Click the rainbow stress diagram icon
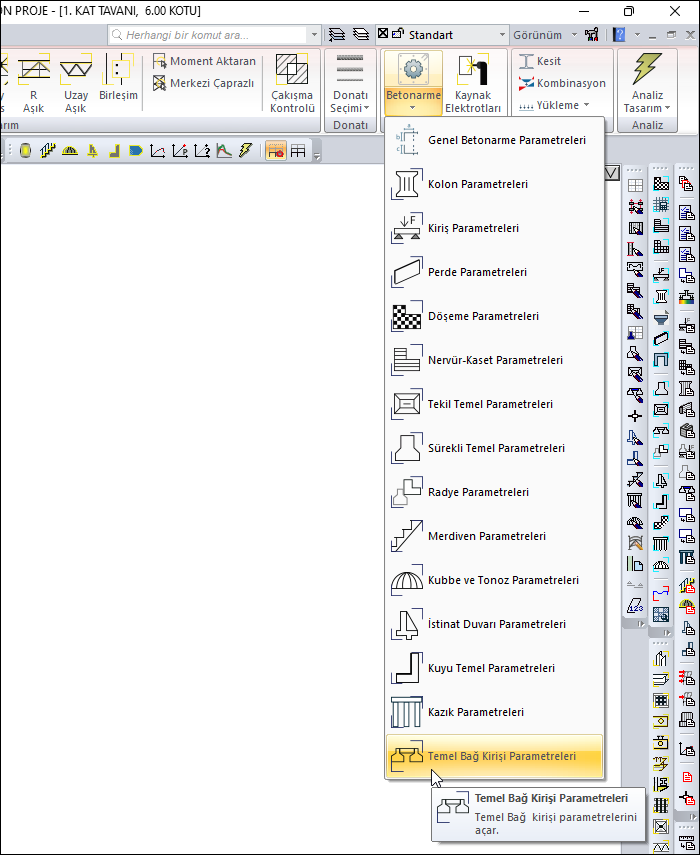 687,298
